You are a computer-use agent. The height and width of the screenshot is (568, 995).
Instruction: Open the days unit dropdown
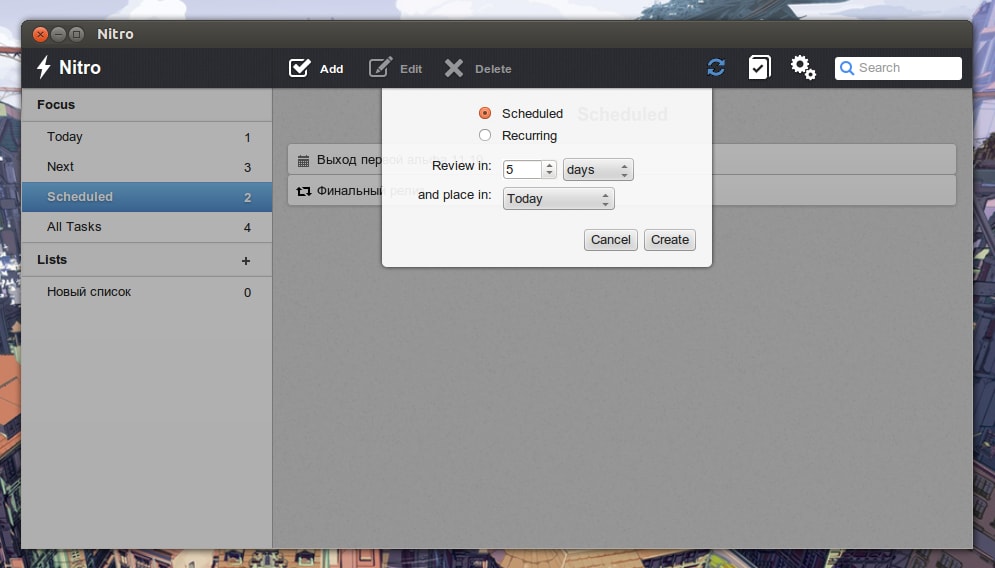point(598,169)
